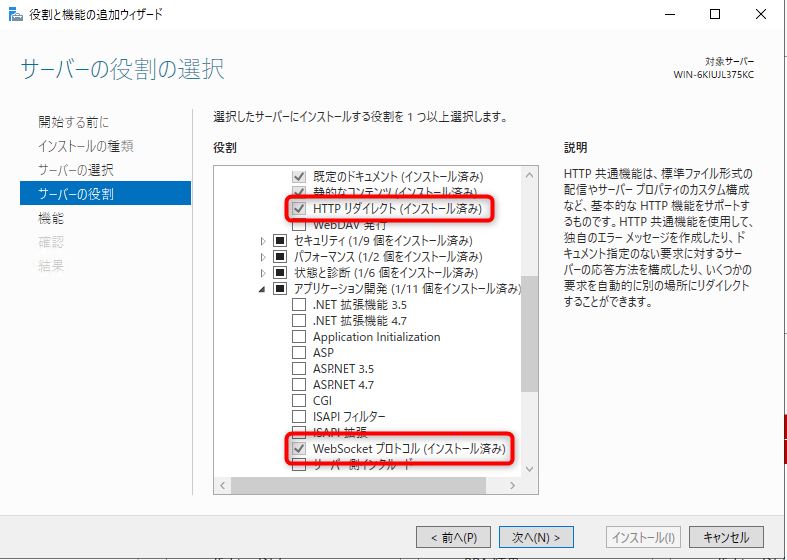Click the 次へ(N) button
The width and height of the screenshot is (787, 560).
click(535, 537)
